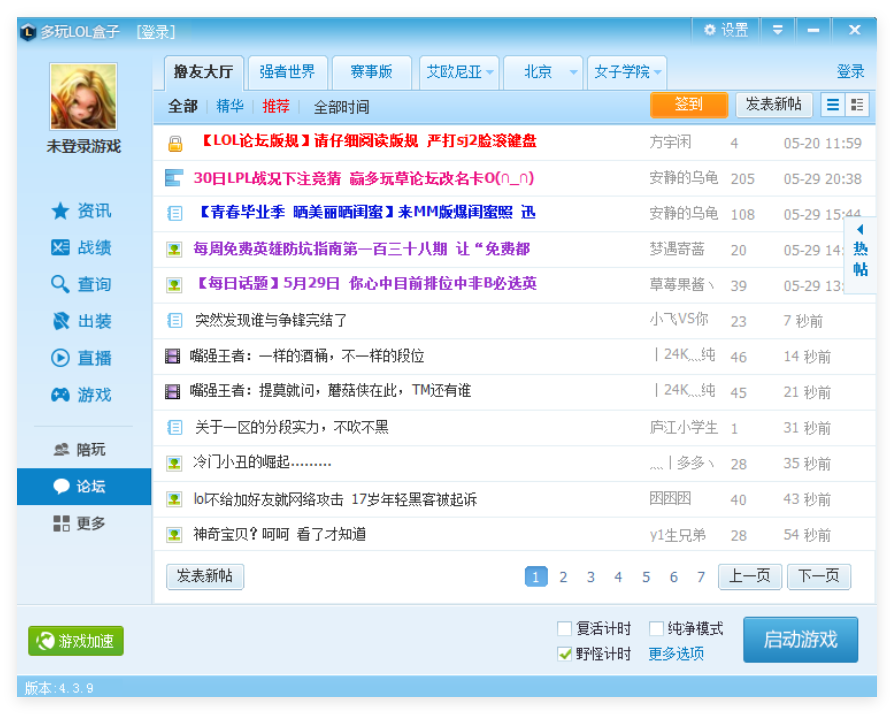This screenshot has width=894, height=714.
Task: Select the 精华 filter
Action: 230,106
